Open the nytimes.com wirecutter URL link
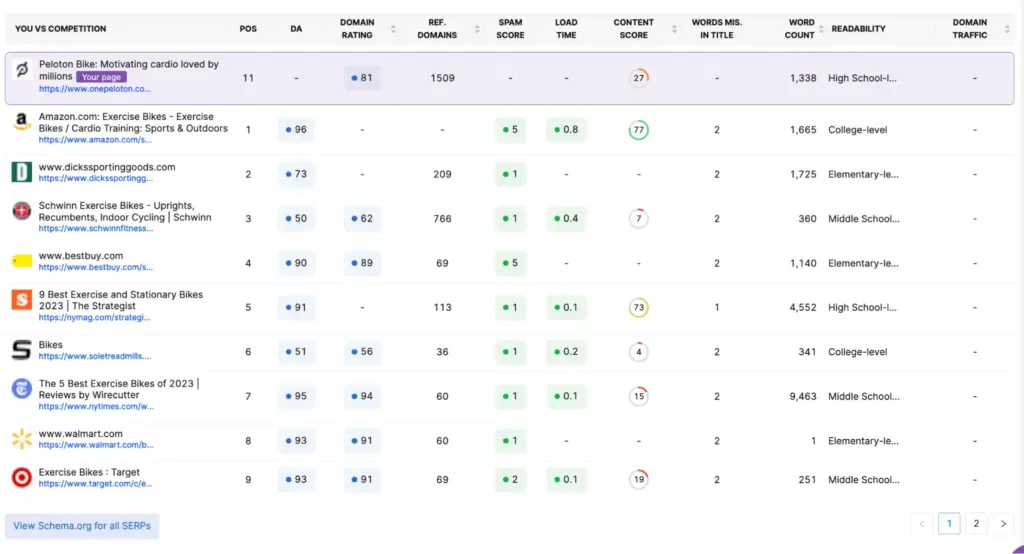1024x554 pixels. 96,406
